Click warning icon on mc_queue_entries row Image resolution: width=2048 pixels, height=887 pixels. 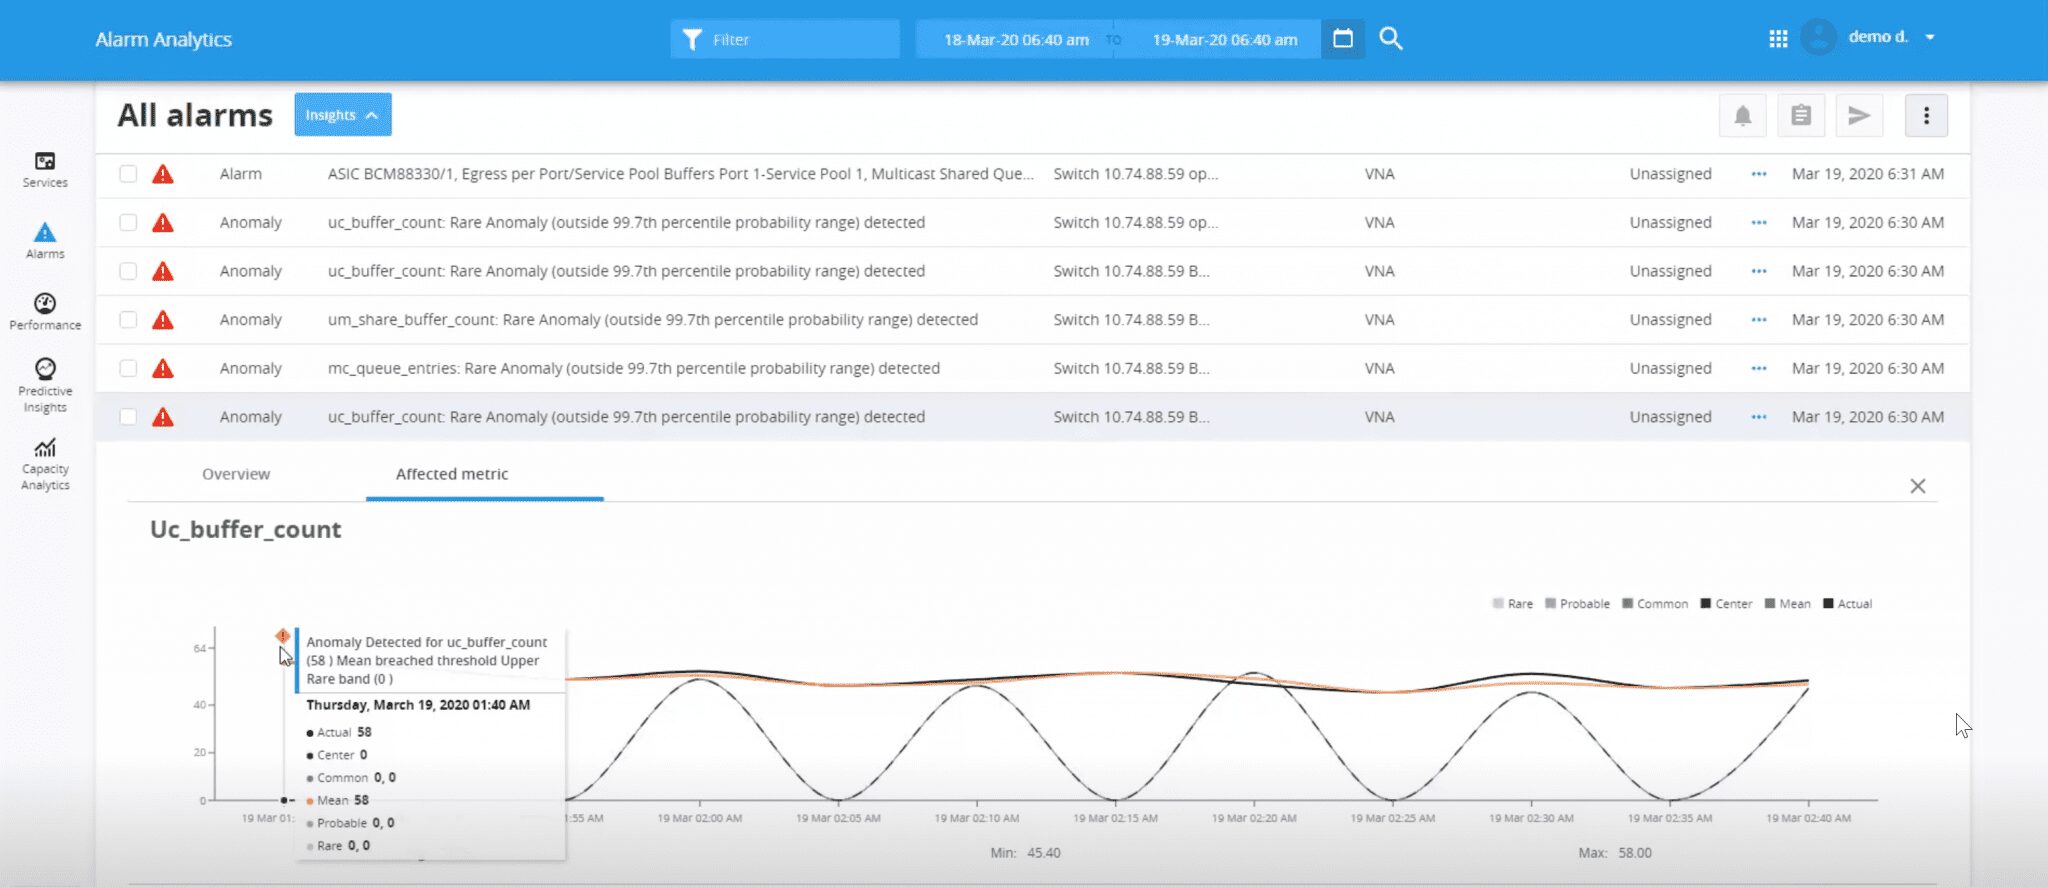pyautogui.click(x=163, y=369)
